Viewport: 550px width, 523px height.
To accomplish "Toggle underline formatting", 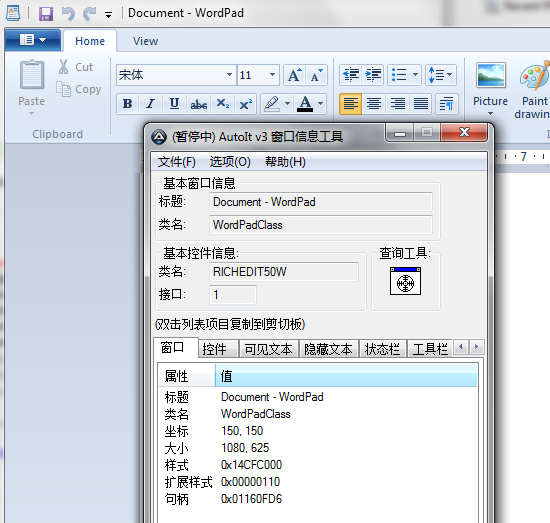I will tap(174, 103).
